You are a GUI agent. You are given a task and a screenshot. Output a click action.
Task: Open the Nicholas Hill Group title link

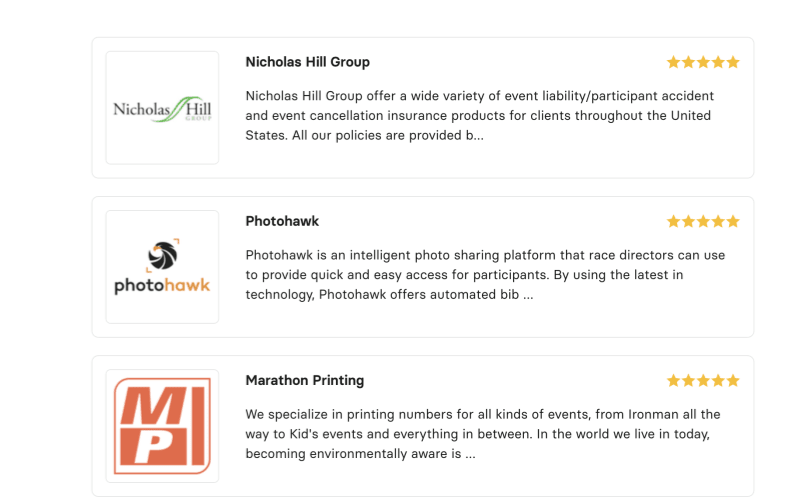pos(307,62)
